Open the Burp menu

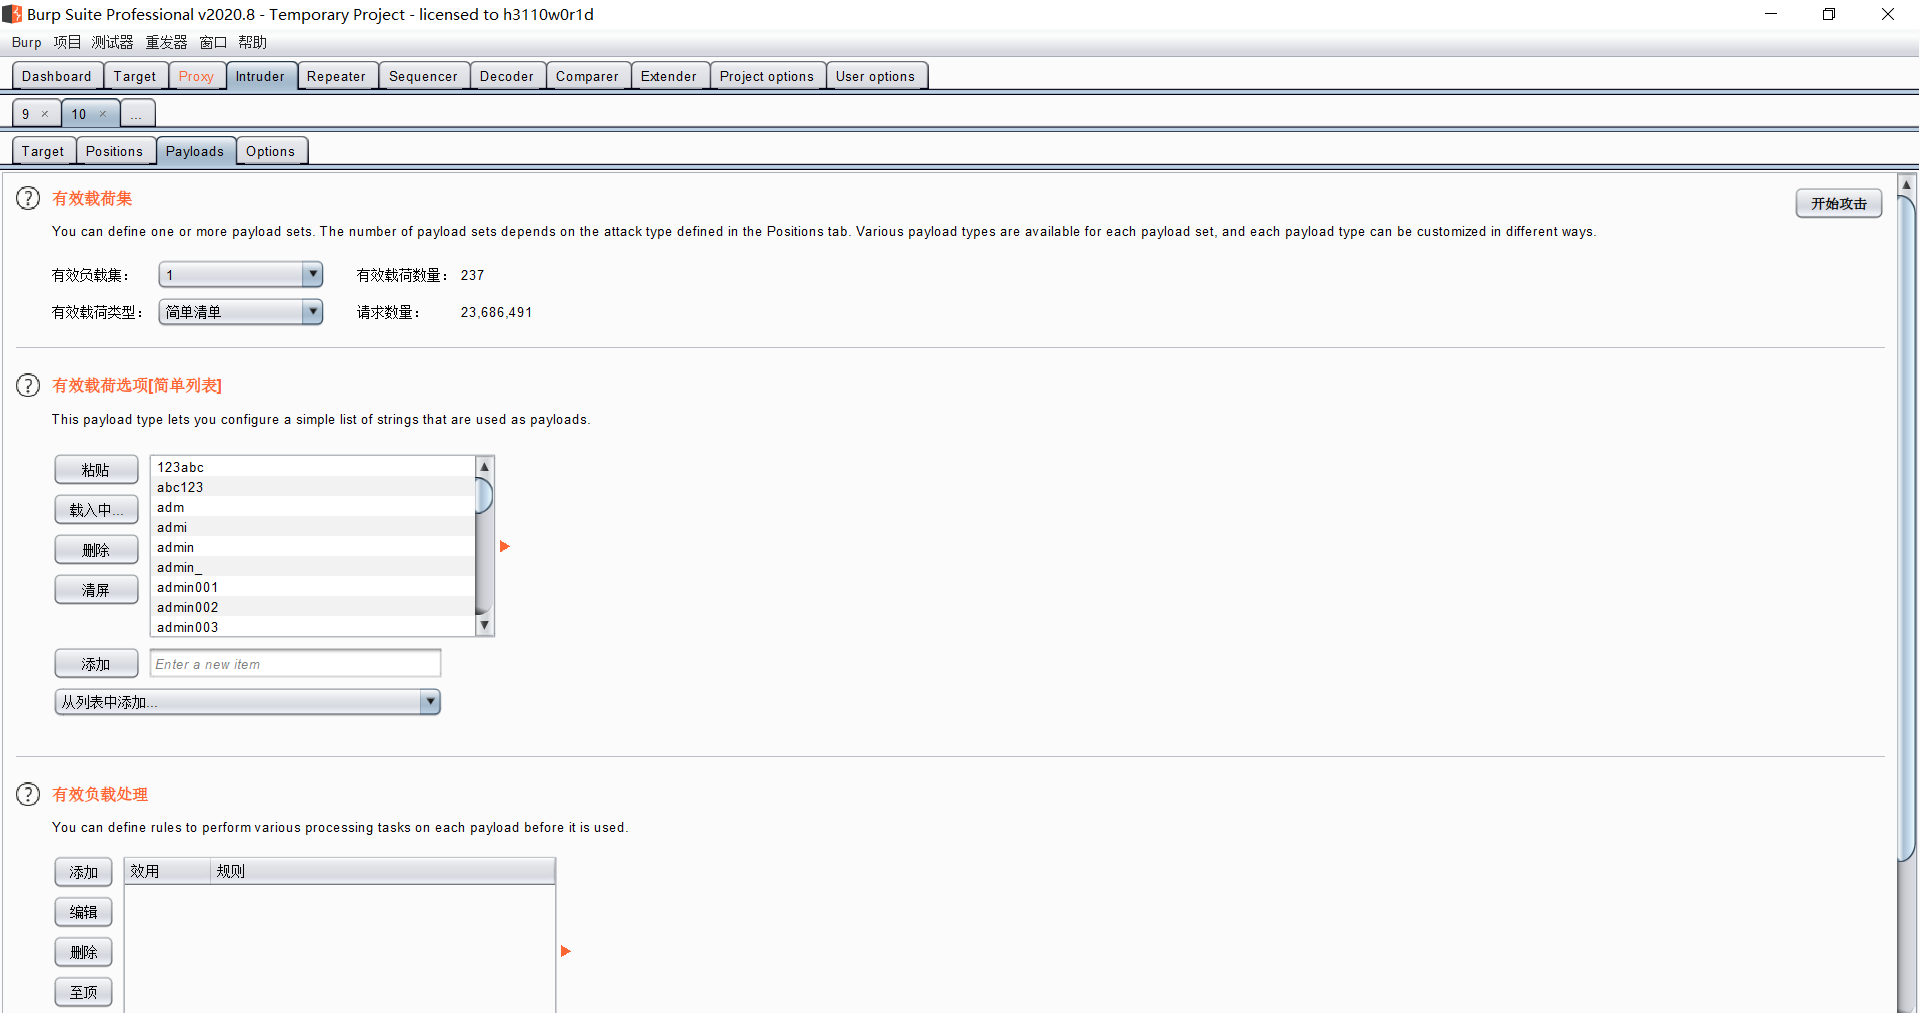27,42
